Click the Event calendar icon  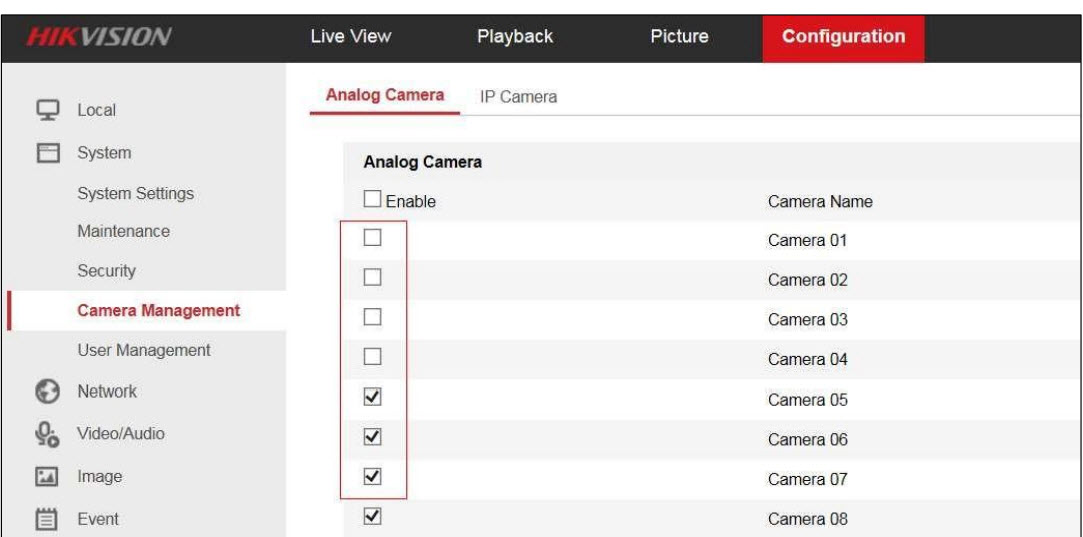[41, 519]
